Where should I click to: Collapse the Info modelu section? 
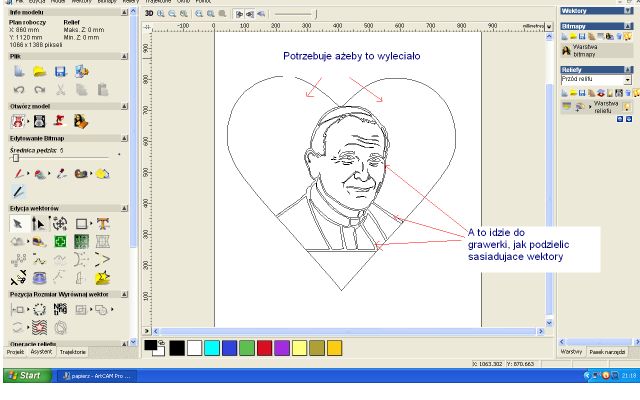(x=124, y=13)
